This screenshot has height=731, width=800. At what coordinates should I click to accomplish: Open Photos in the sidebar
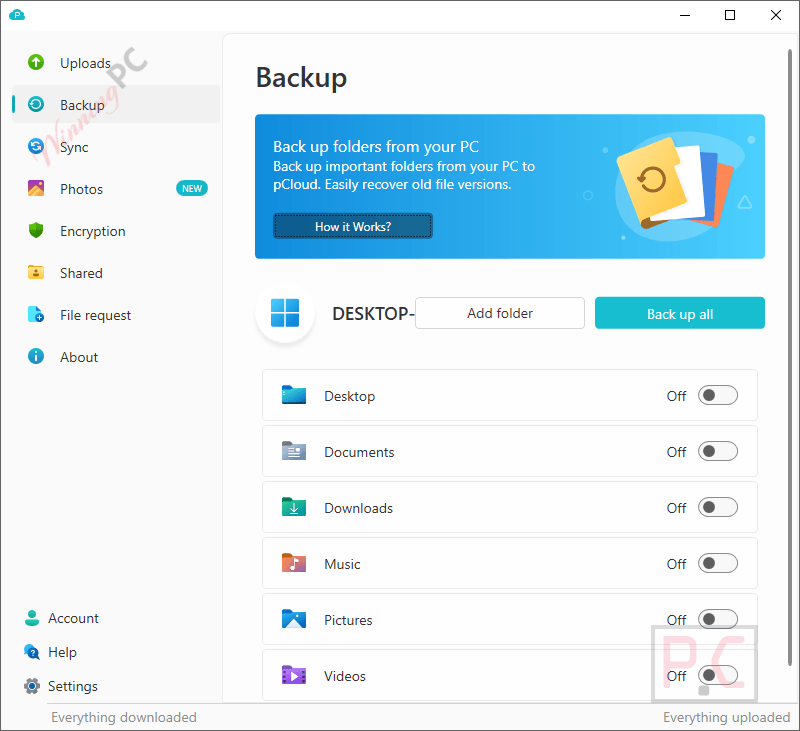coord(116,188)
